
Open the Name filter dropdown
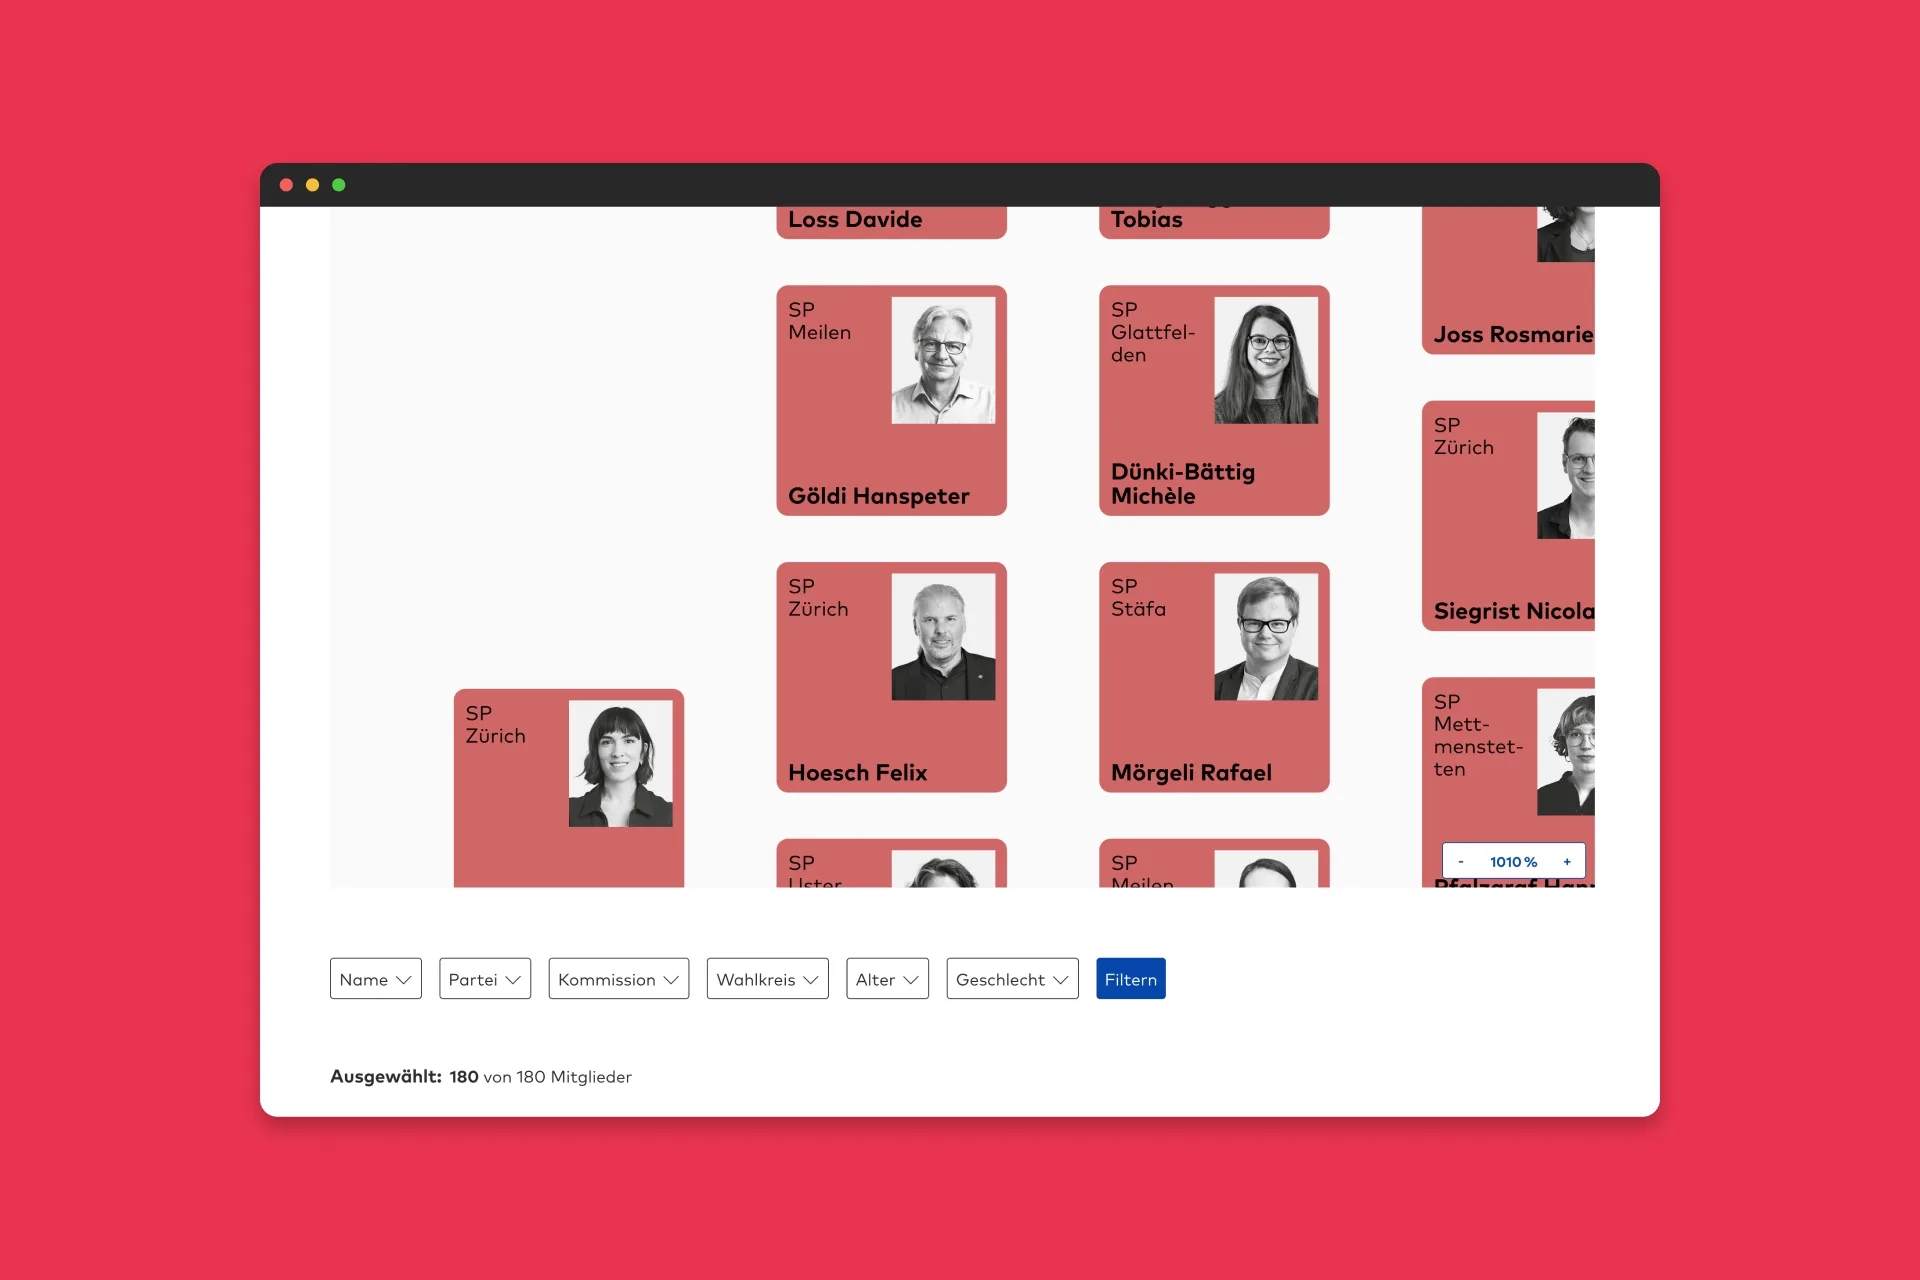point(375,978)
